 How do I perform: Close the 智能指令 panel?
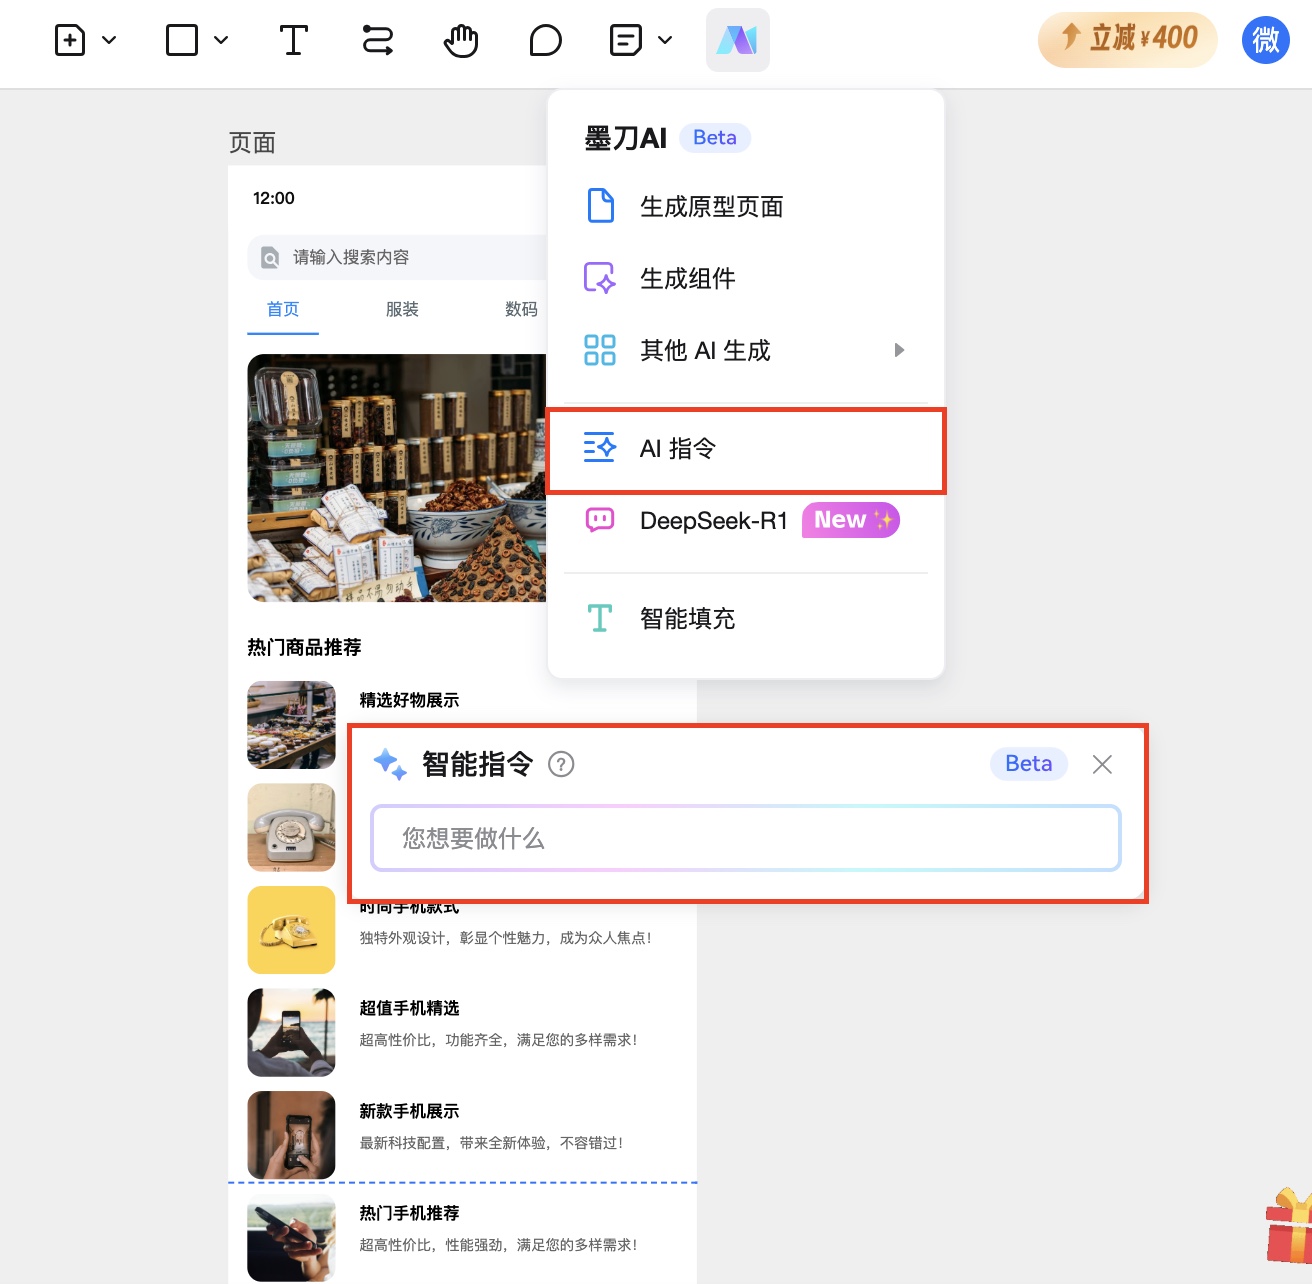(1102, 764)
